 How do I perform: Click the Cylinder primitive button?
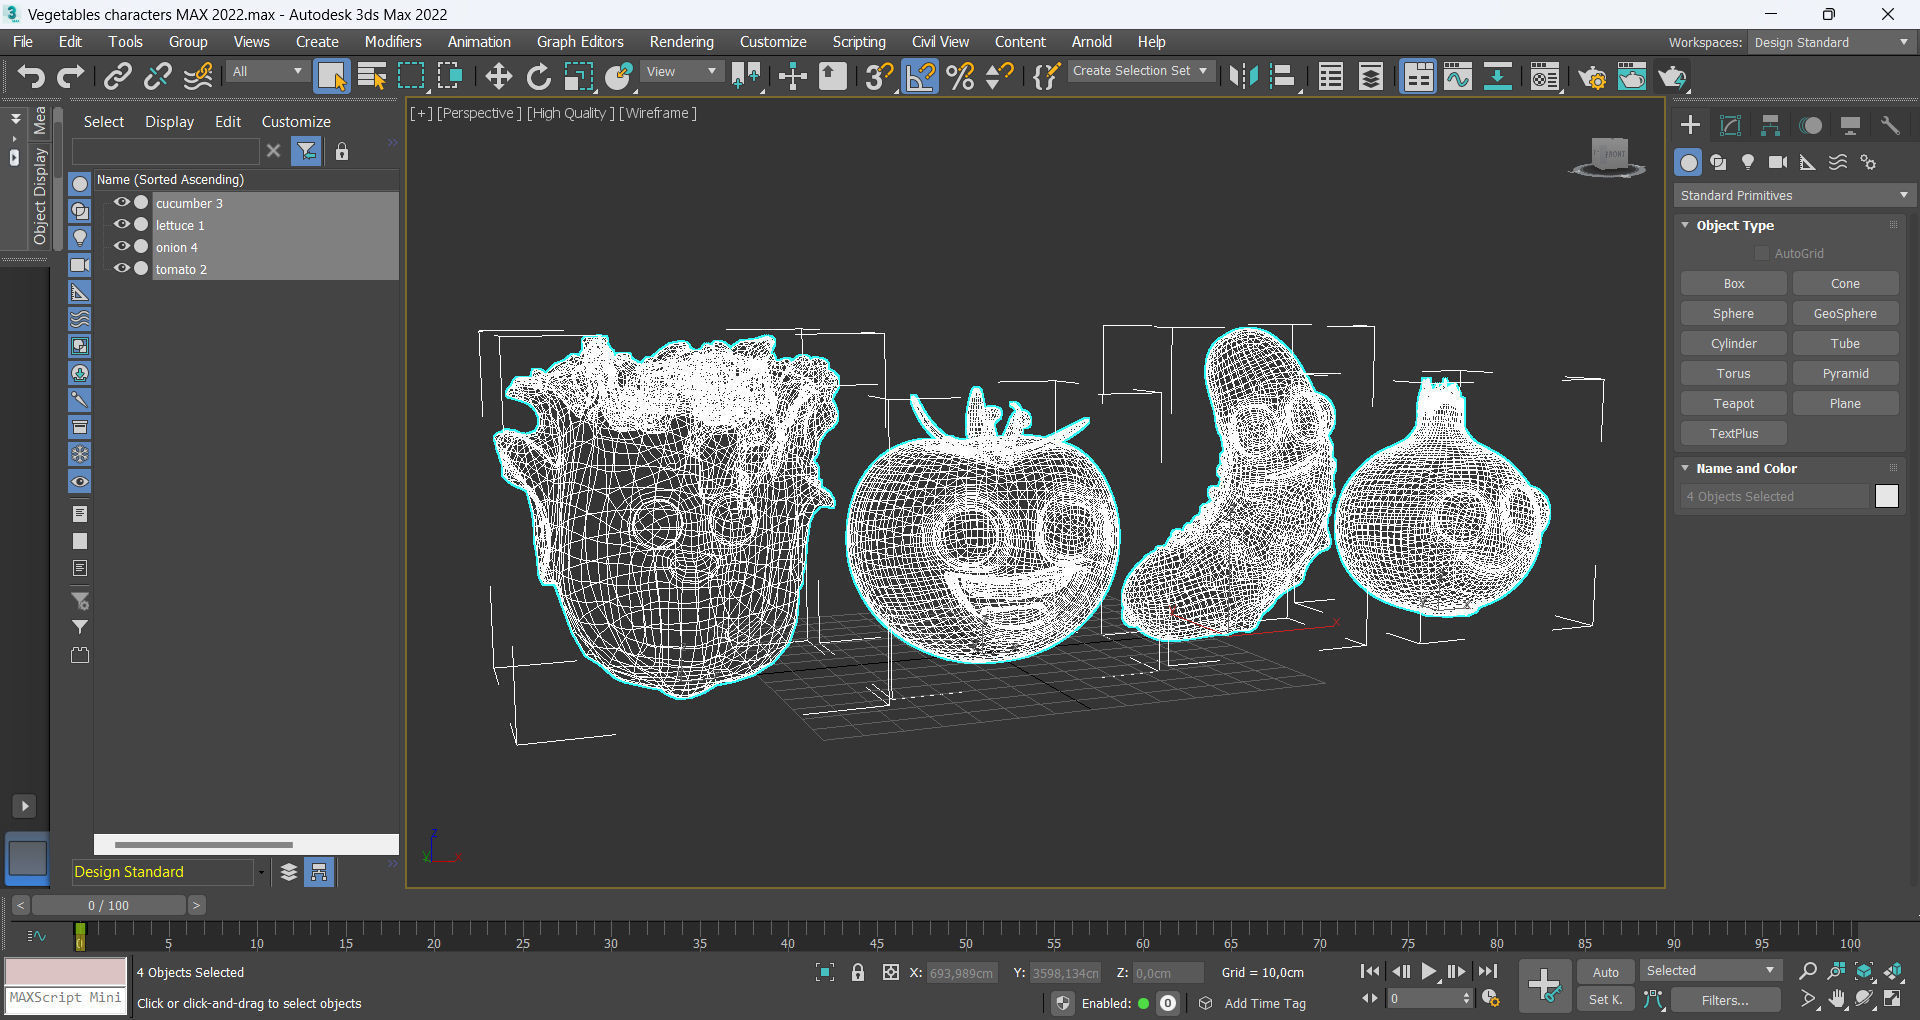tap(1733, 343)
